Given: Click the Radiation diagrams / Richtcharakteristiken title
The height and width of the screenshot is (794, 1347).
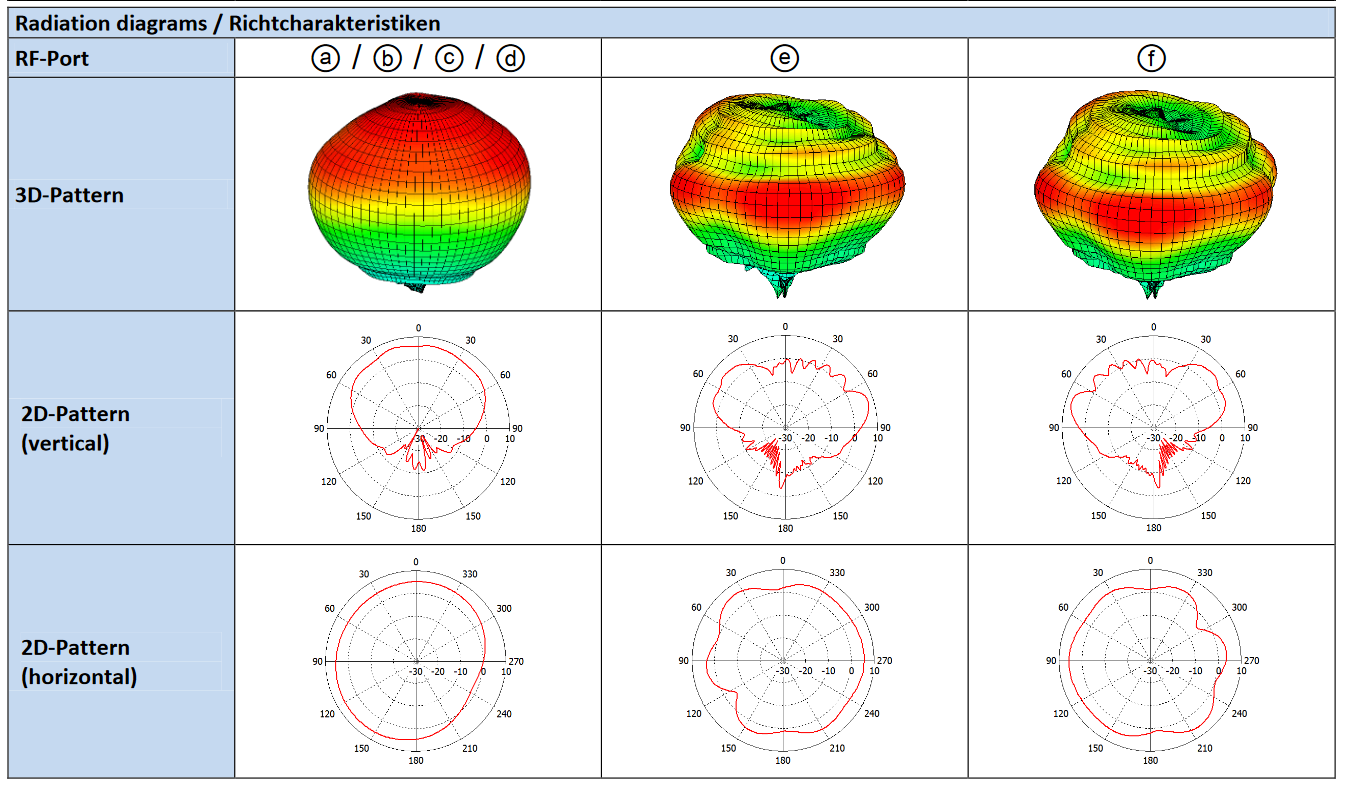Looking at the screenshot, I should pos(227,23).
